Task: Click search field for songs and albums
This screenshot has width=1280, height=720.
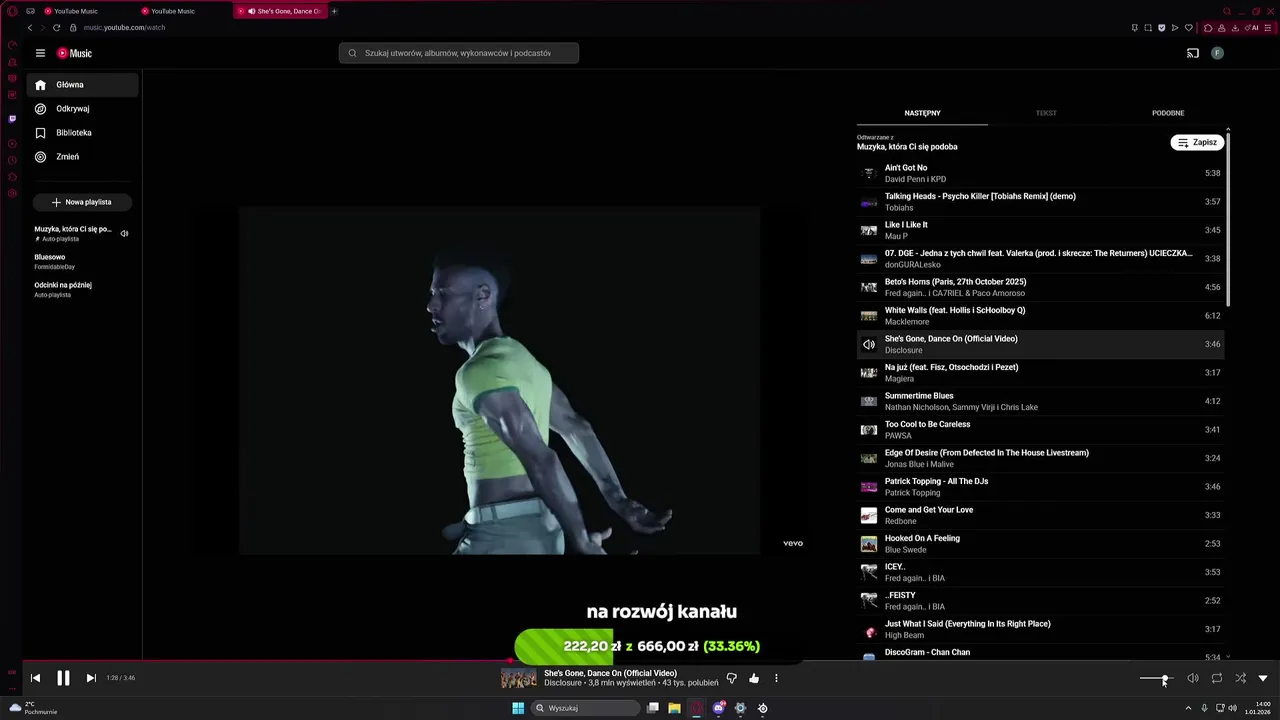Action: coord(458,53)
